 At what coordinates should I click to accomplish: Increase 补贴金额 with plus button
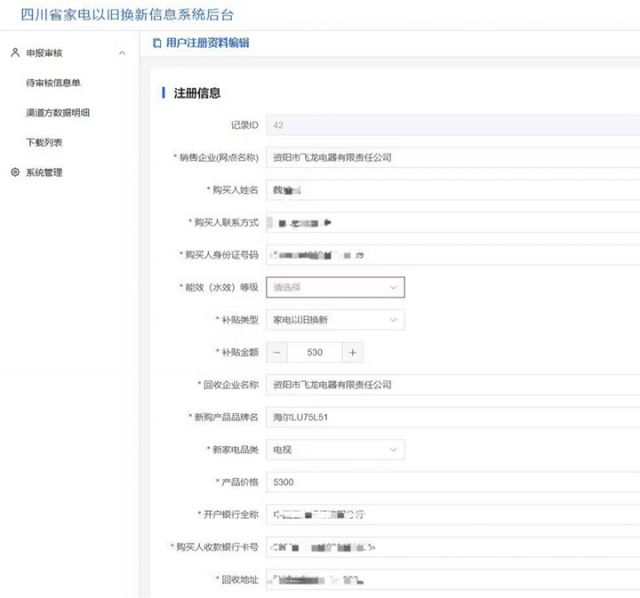click(352, 353)
